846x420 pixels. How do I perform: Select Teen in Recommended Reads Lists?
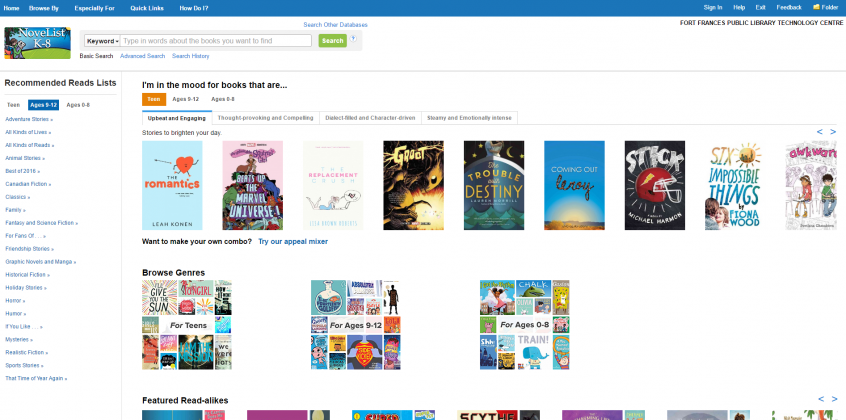(13, 105)
